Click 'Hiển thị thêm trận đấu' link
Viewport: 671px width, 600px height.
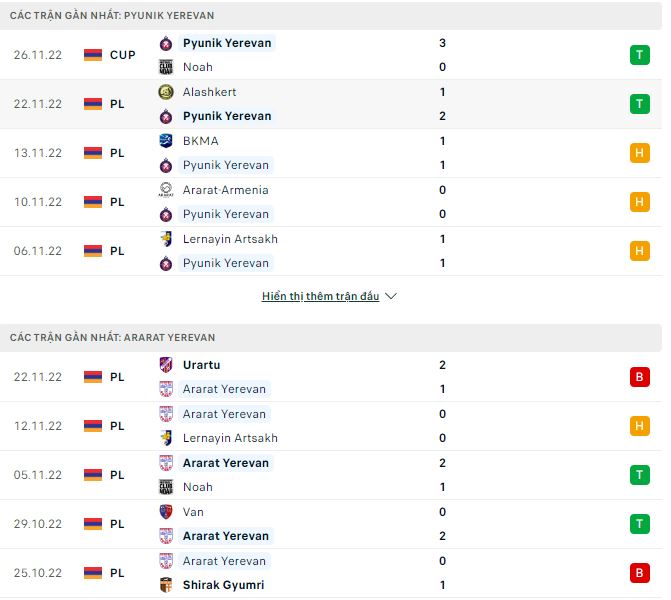coord(320,297)
